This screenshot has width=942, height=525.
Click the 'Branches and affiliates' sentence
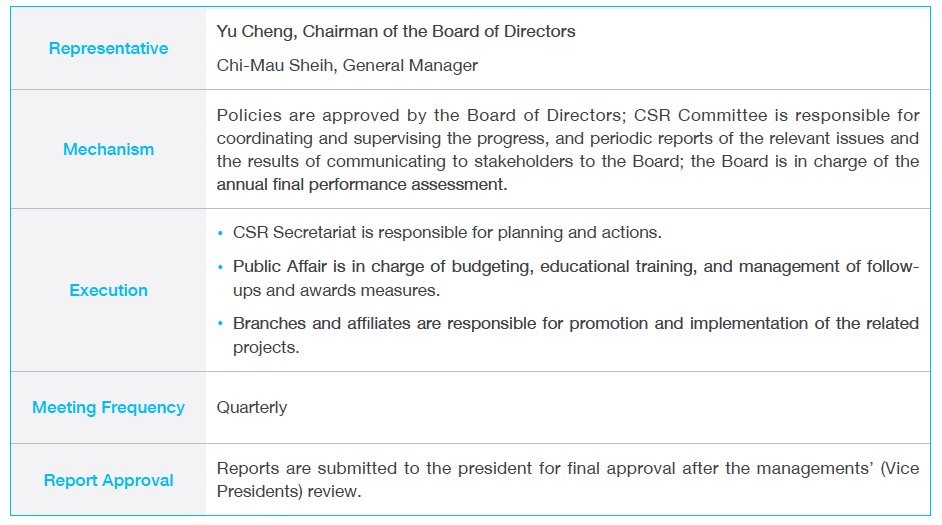tap(576, 335)
